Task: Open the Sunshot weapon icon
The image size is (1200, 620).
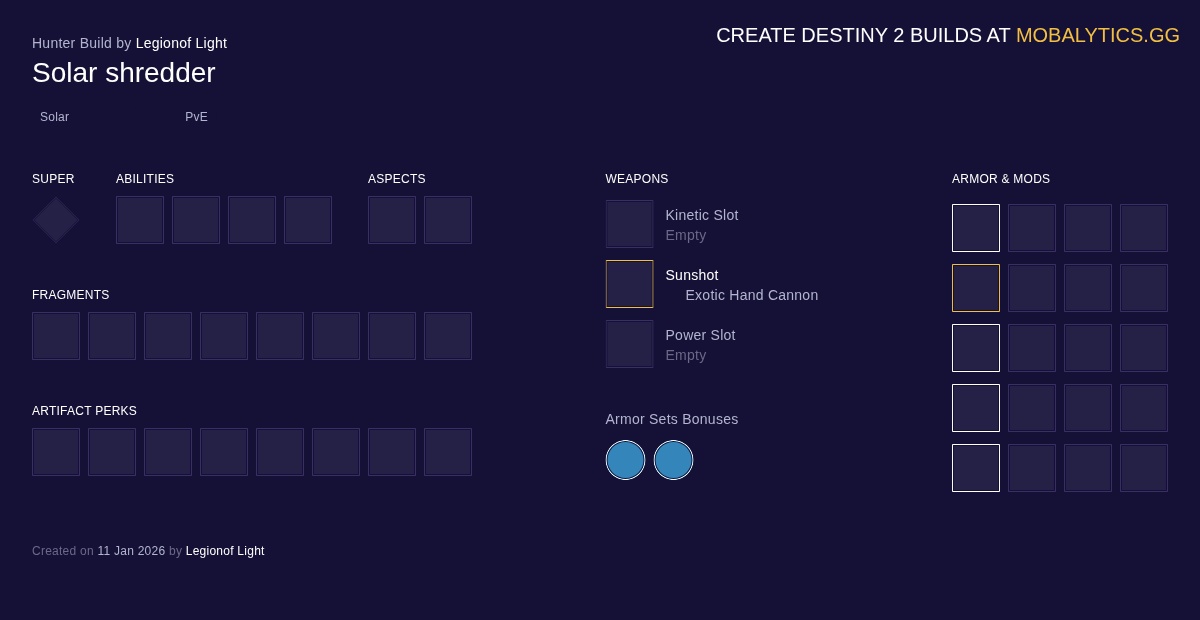Action: [x=629, y=284]
